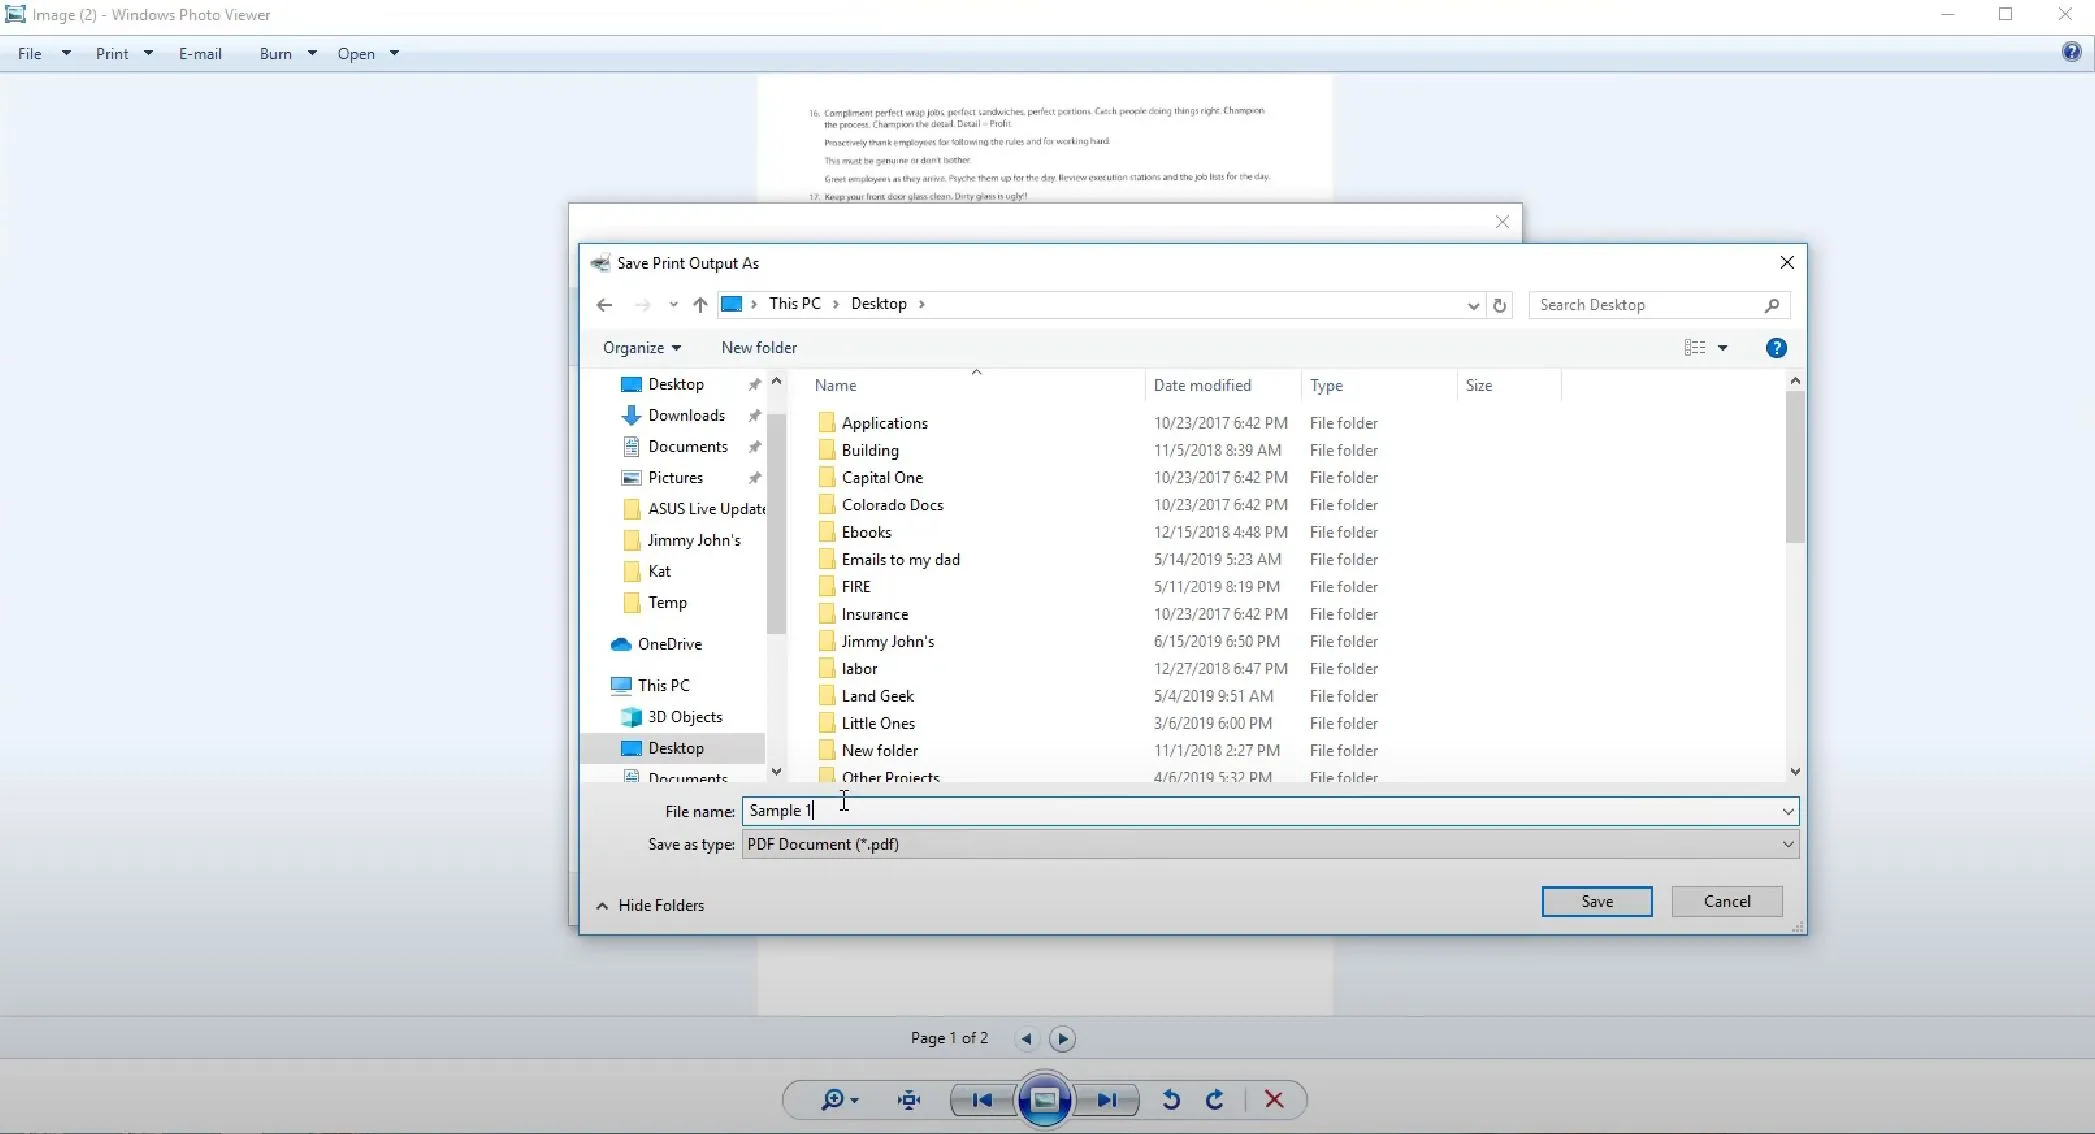The width and height of the screenshot is (2095, 1134).
Task: Open the Print menu
Action: 112,53
